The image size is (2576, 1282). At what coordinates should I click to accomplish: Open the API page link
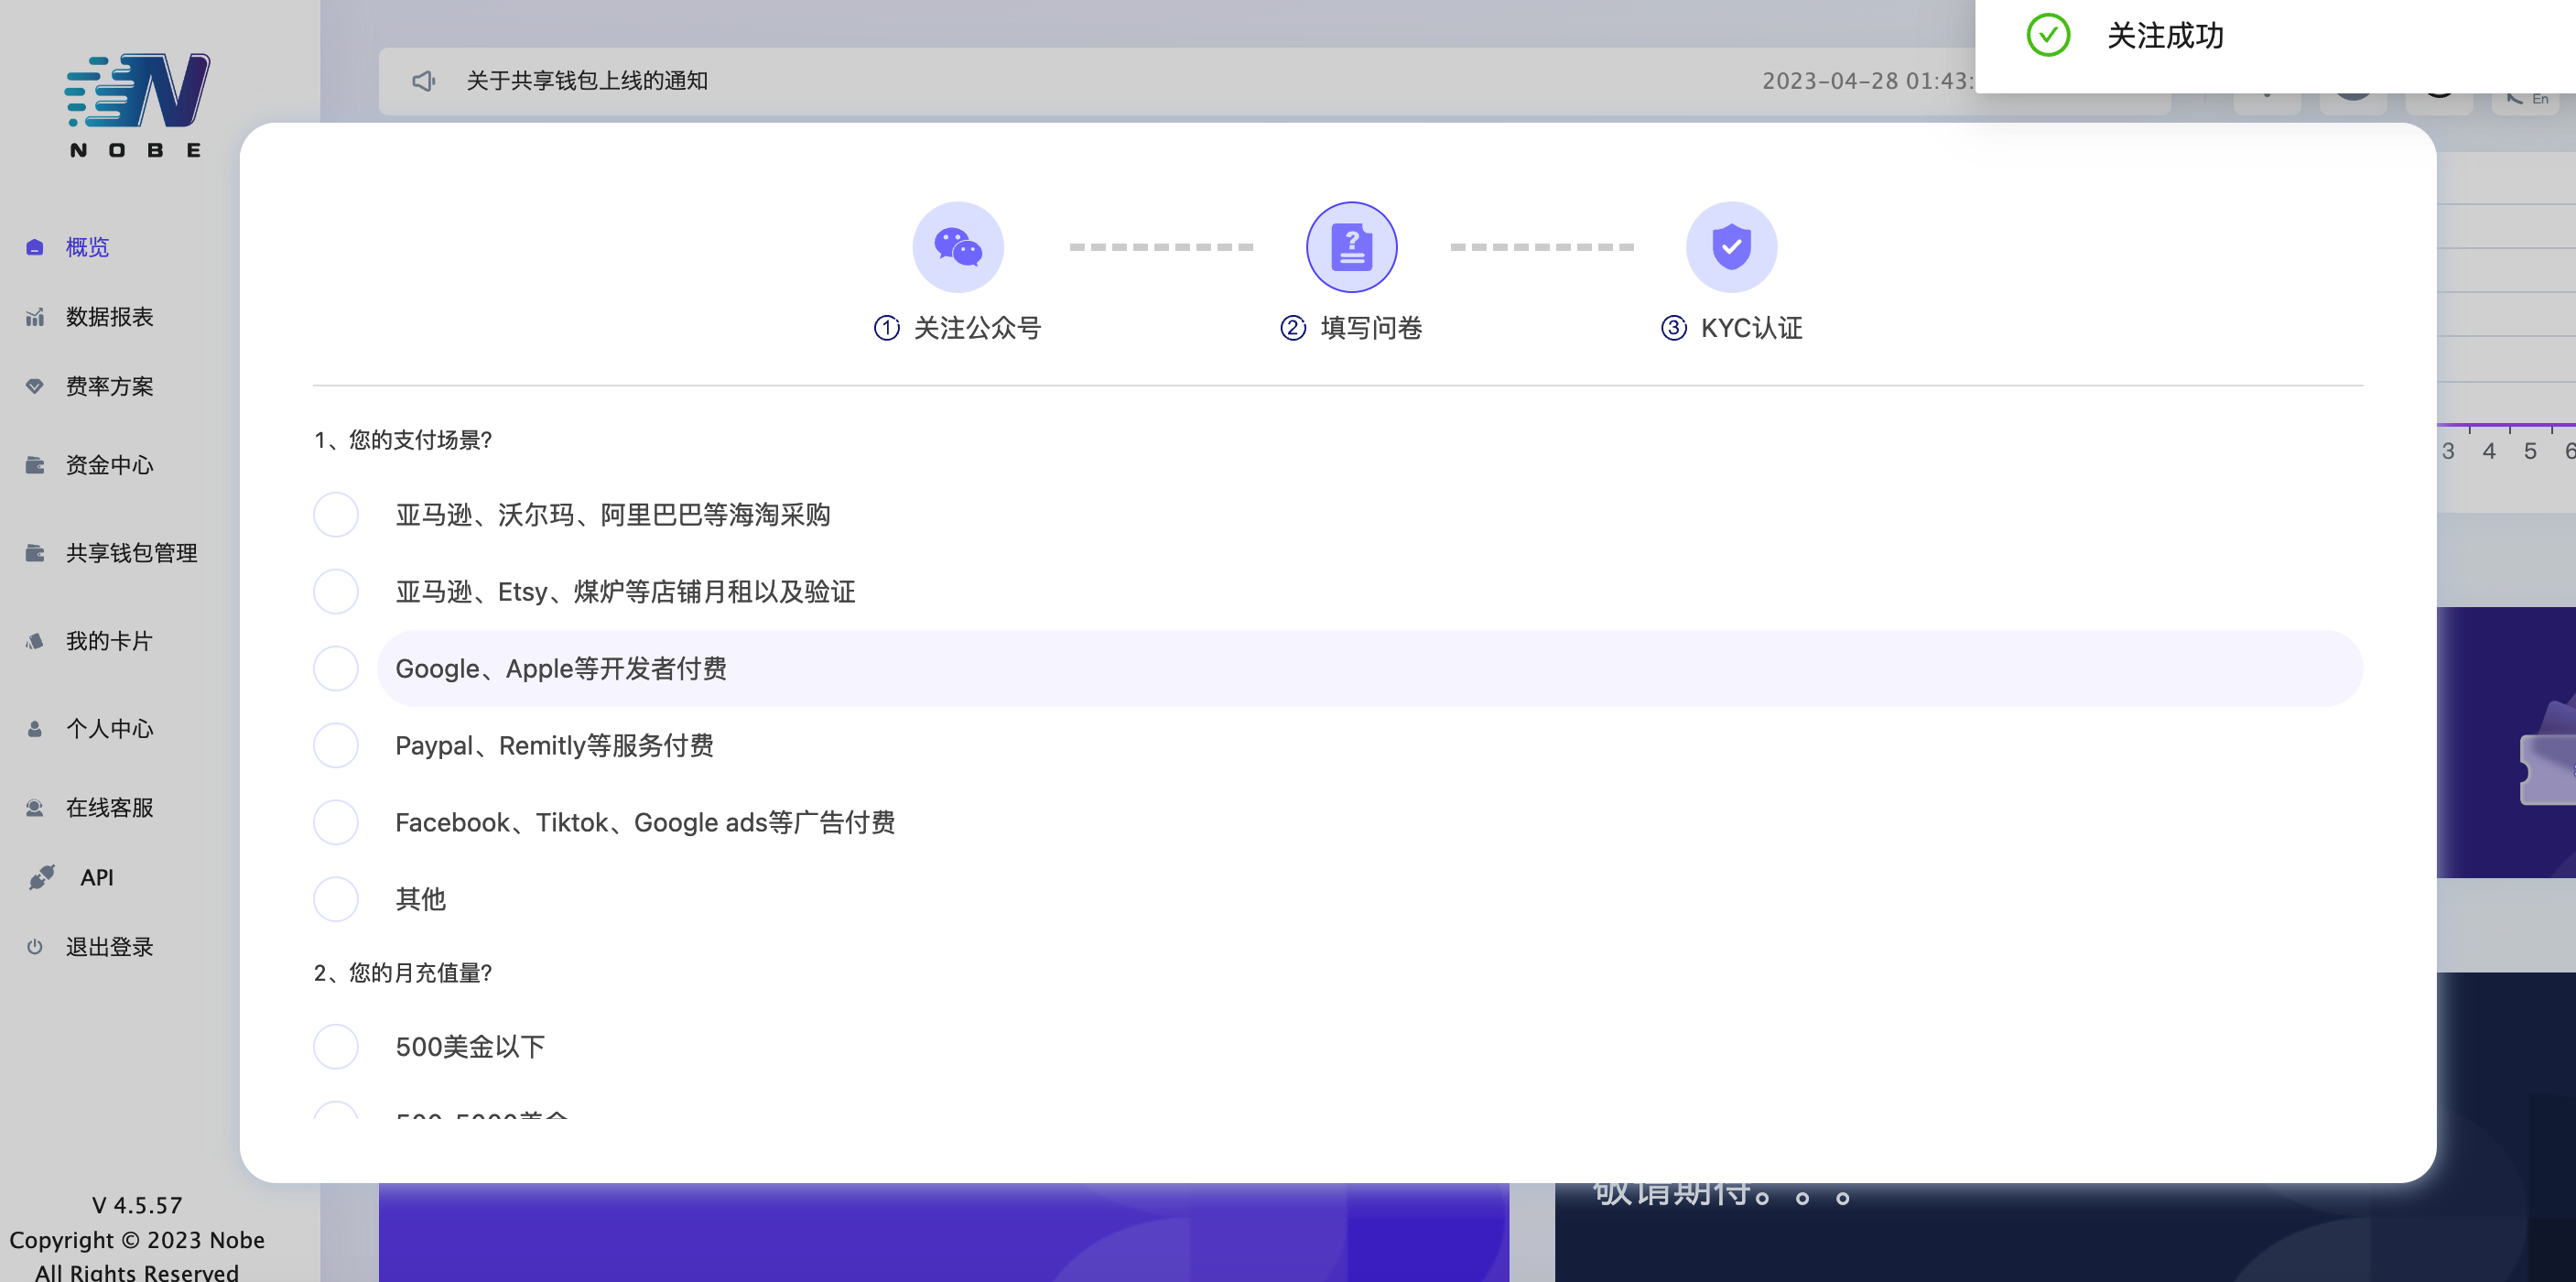97,877
